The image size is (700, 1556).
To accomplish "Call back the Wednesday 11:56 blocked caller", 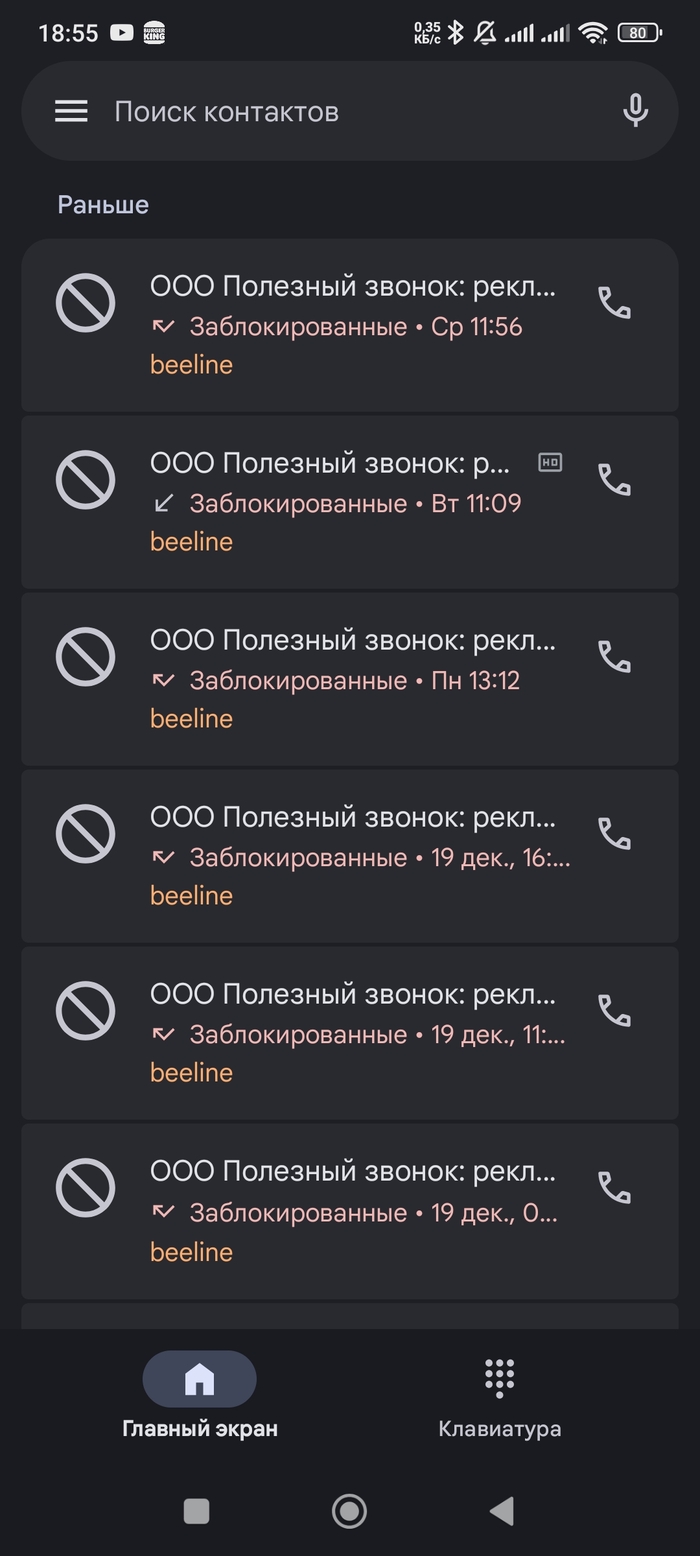I will click(614, 303).
